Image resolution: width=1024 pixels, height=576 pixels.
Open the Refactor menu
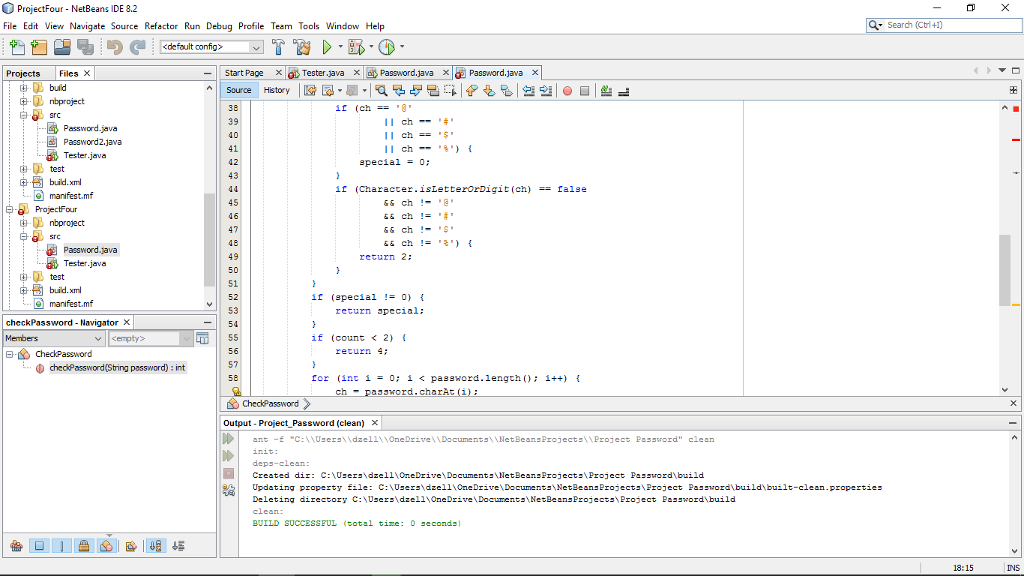pos(160,26)
